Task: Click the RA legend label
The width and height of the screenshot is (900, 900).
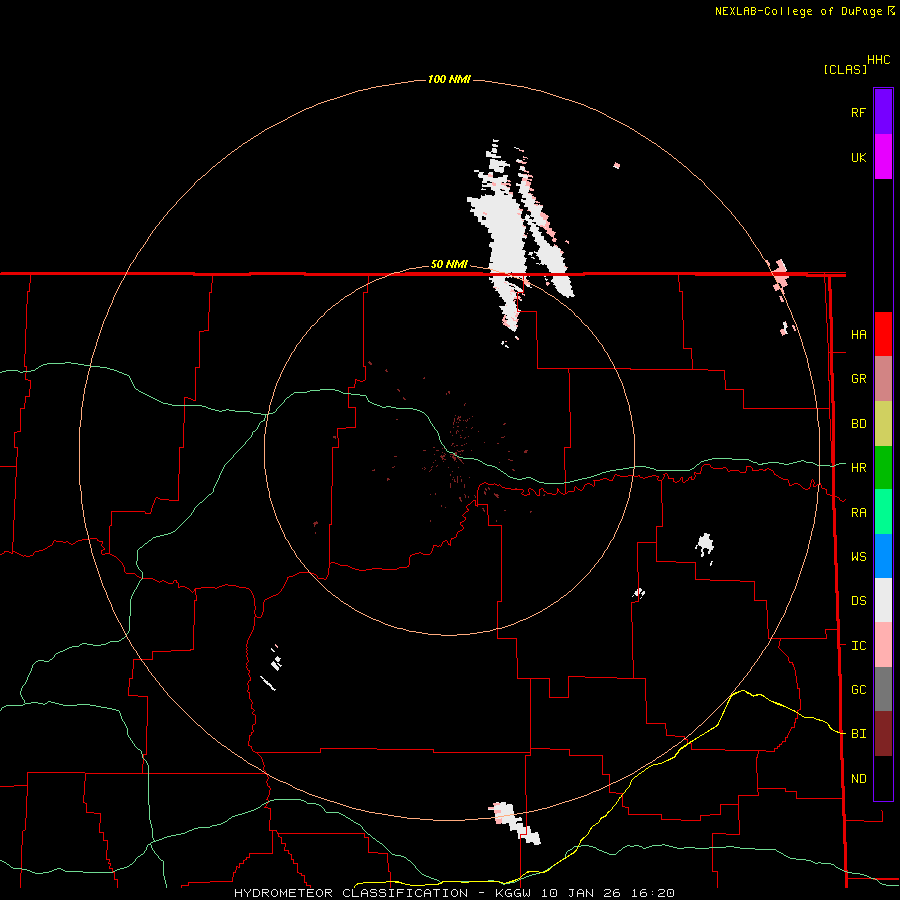Action: click(858, 513)
